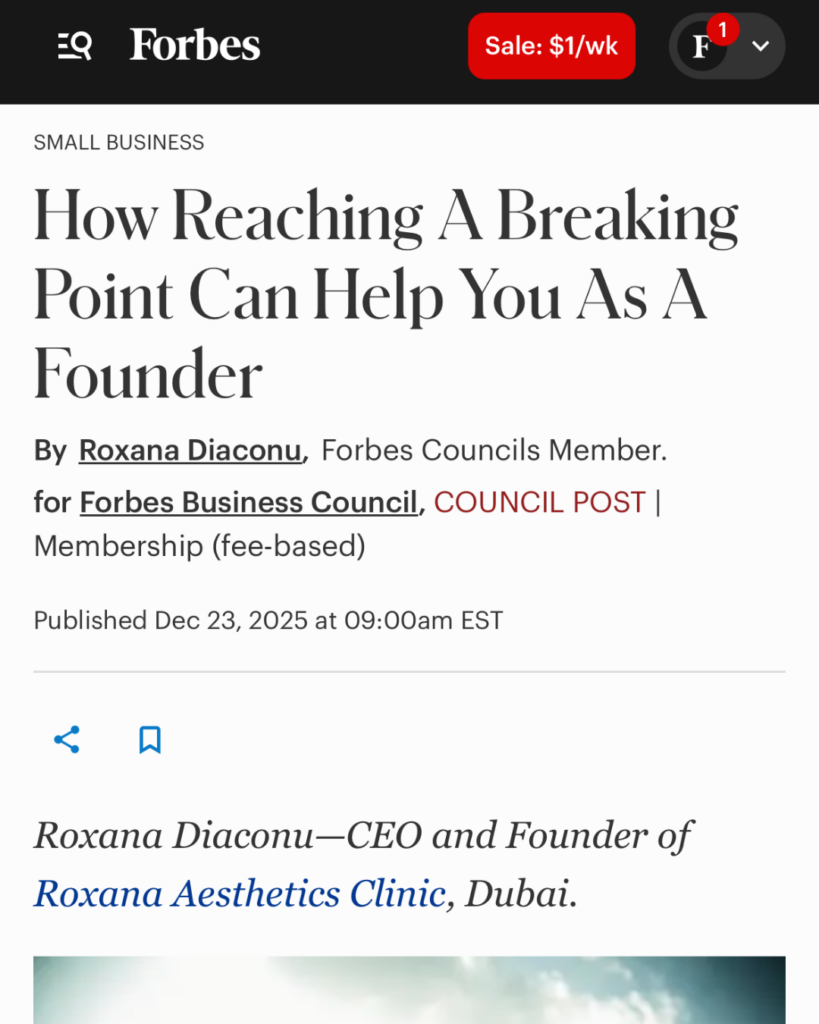
Task: Visit the Roxana Aesthetics Clinic link
Action: tap(239, 893)
